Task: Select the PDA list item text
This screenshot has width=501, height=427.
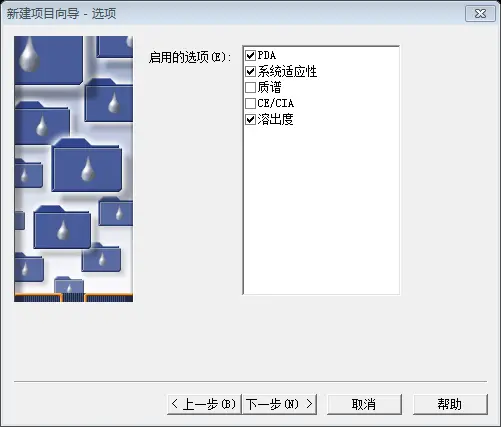Action: coord(267,55)
